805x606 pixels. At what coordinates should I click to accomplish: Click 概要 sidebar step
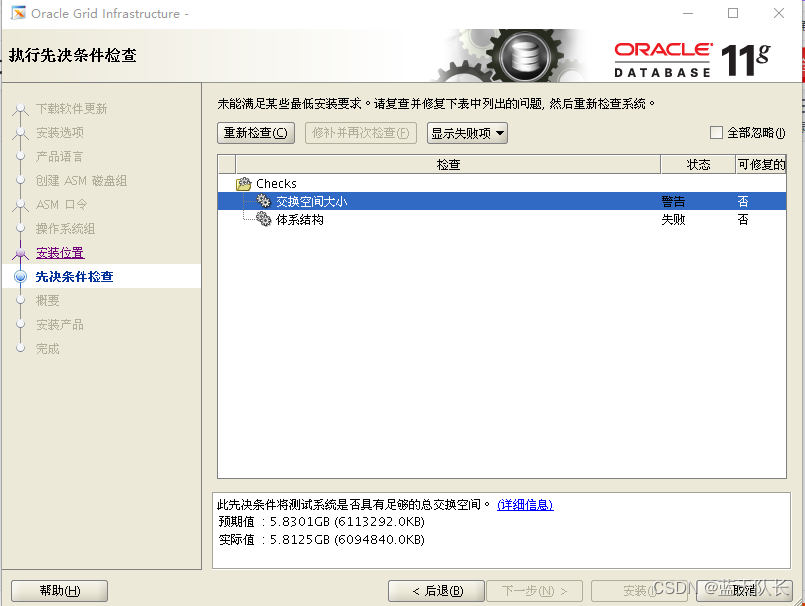pos(48,300)
